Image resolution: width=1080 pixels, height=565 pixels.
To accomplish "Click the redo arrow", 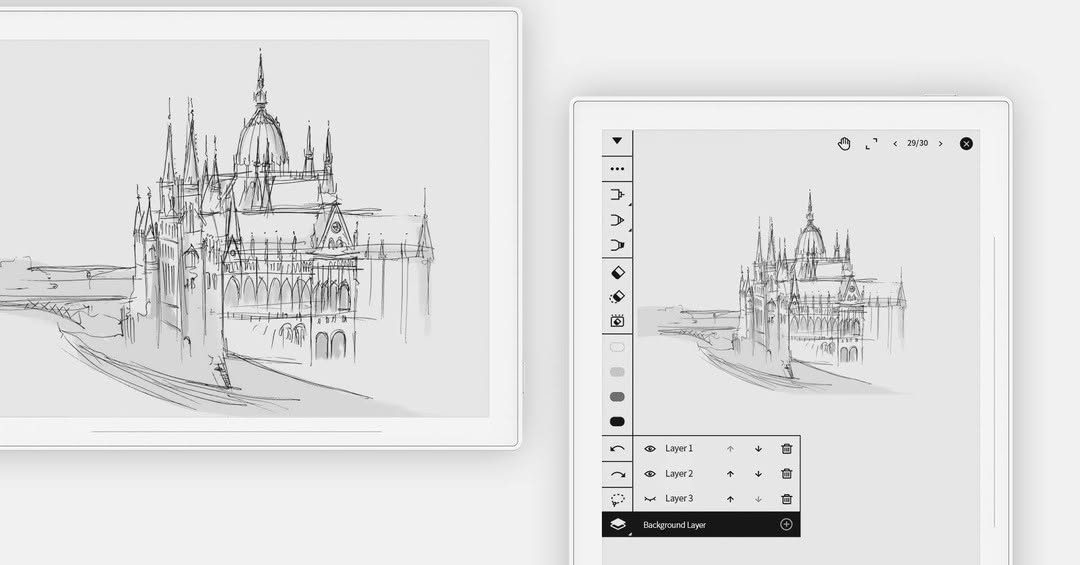I will point(618,474).
